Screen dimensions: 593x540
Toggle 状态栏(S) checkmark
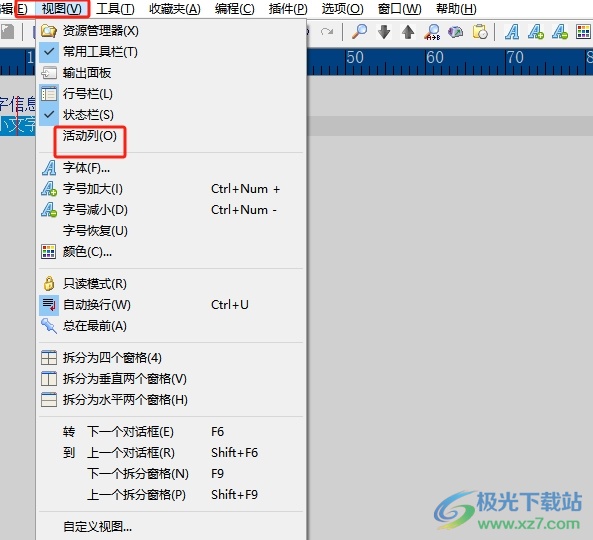point(171,115)
